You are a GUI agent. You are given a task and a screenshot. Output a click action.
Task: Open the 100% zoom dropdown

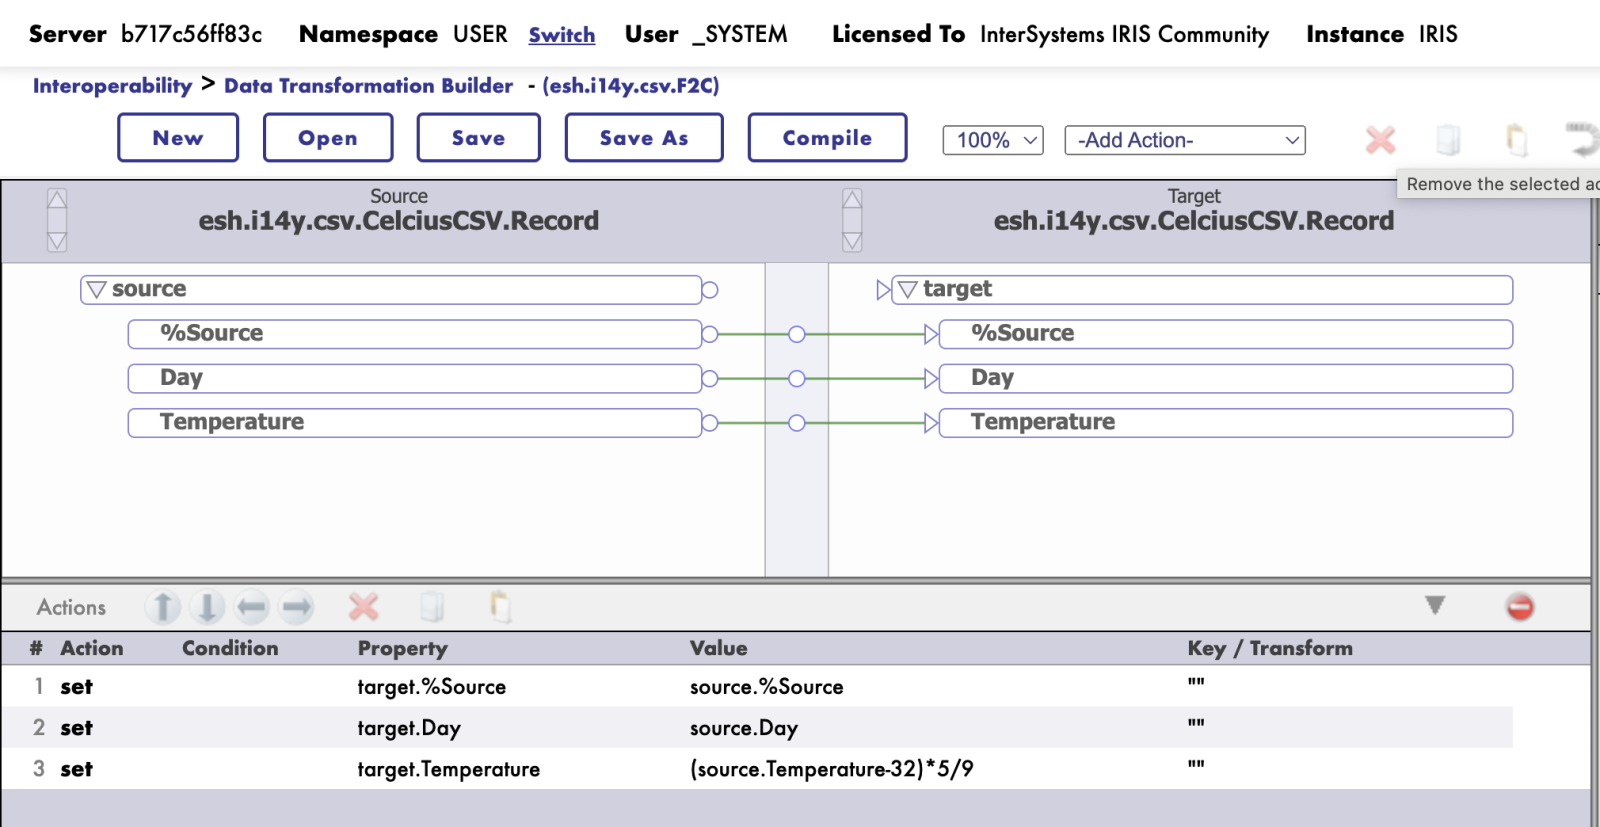[x=993, y=140]
